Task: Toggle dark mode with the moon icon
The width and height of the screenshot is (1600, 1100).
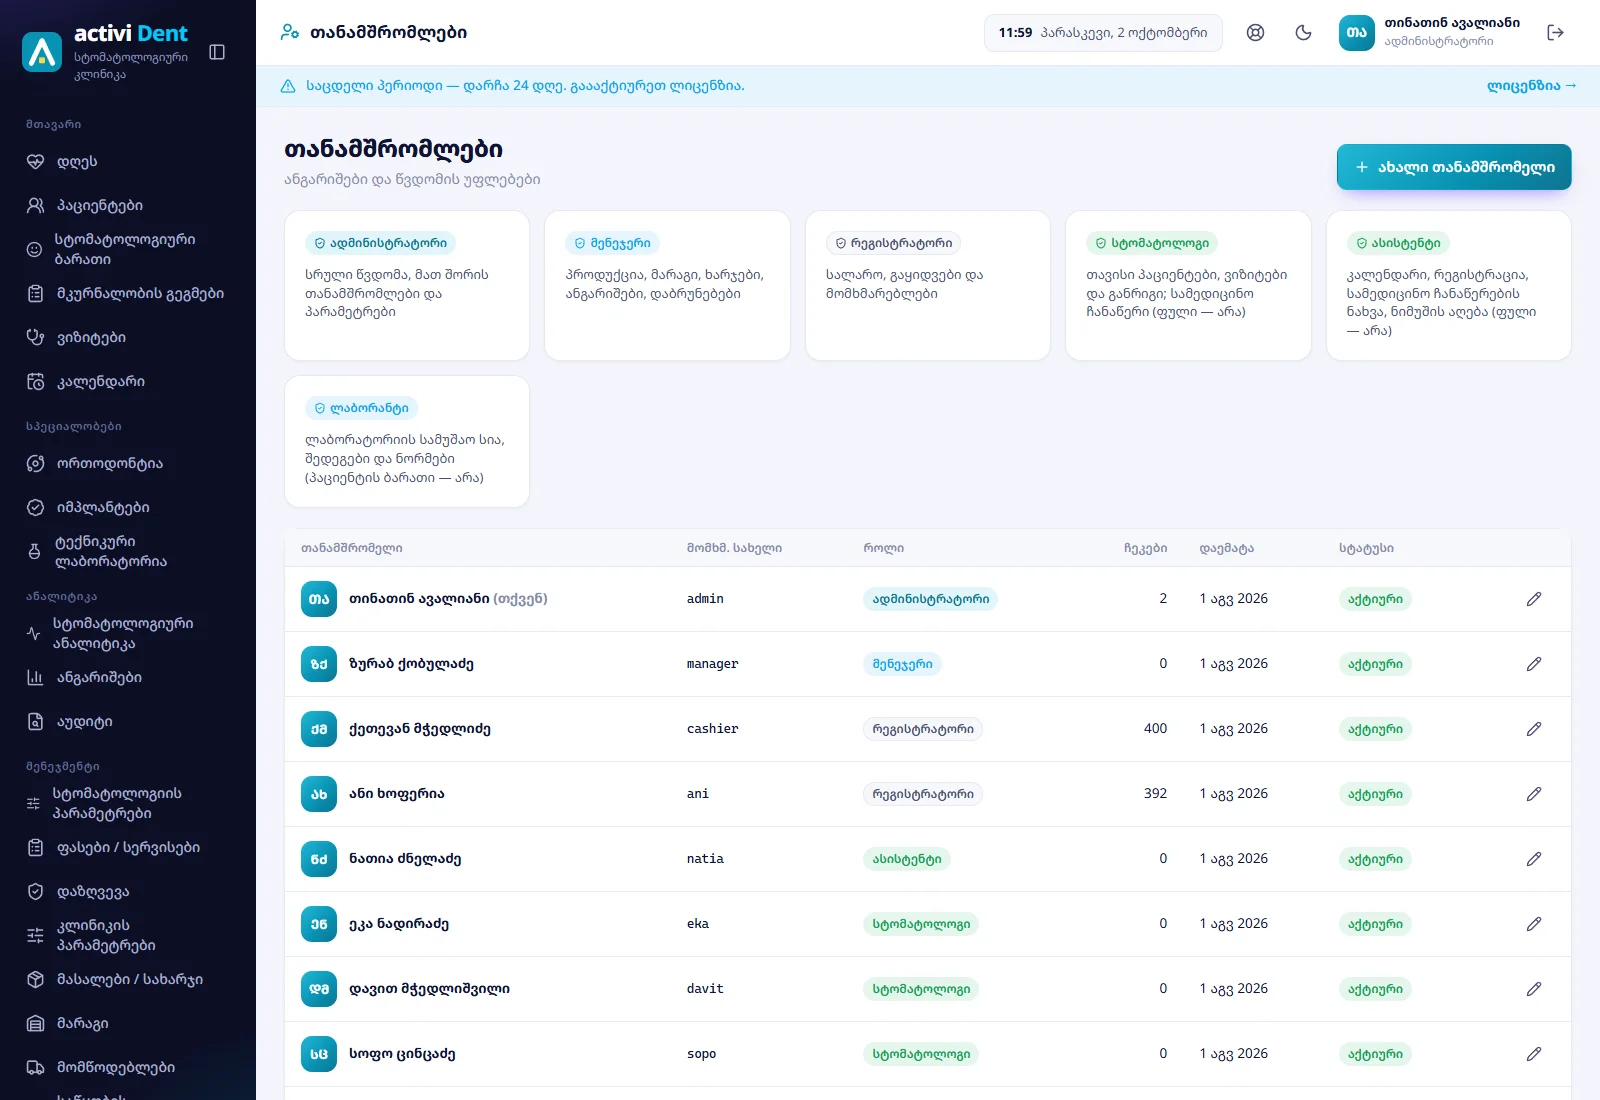Action: click(x=1303, y=33)
